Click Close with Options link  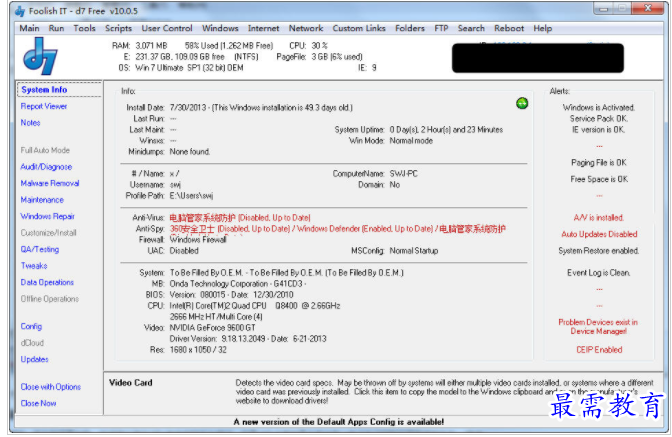click(x=51, y=387)
